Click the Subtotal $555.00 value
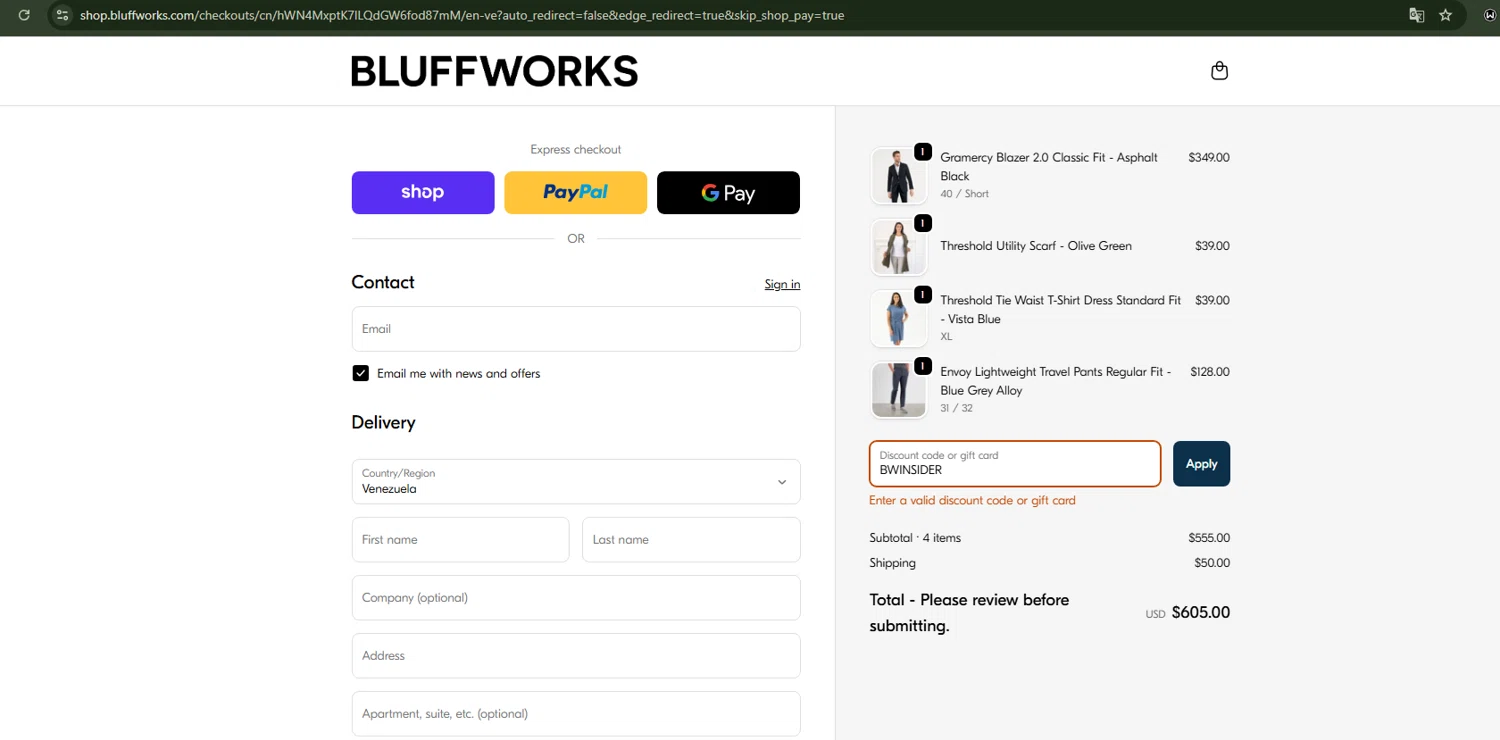 pos(1209,538)
